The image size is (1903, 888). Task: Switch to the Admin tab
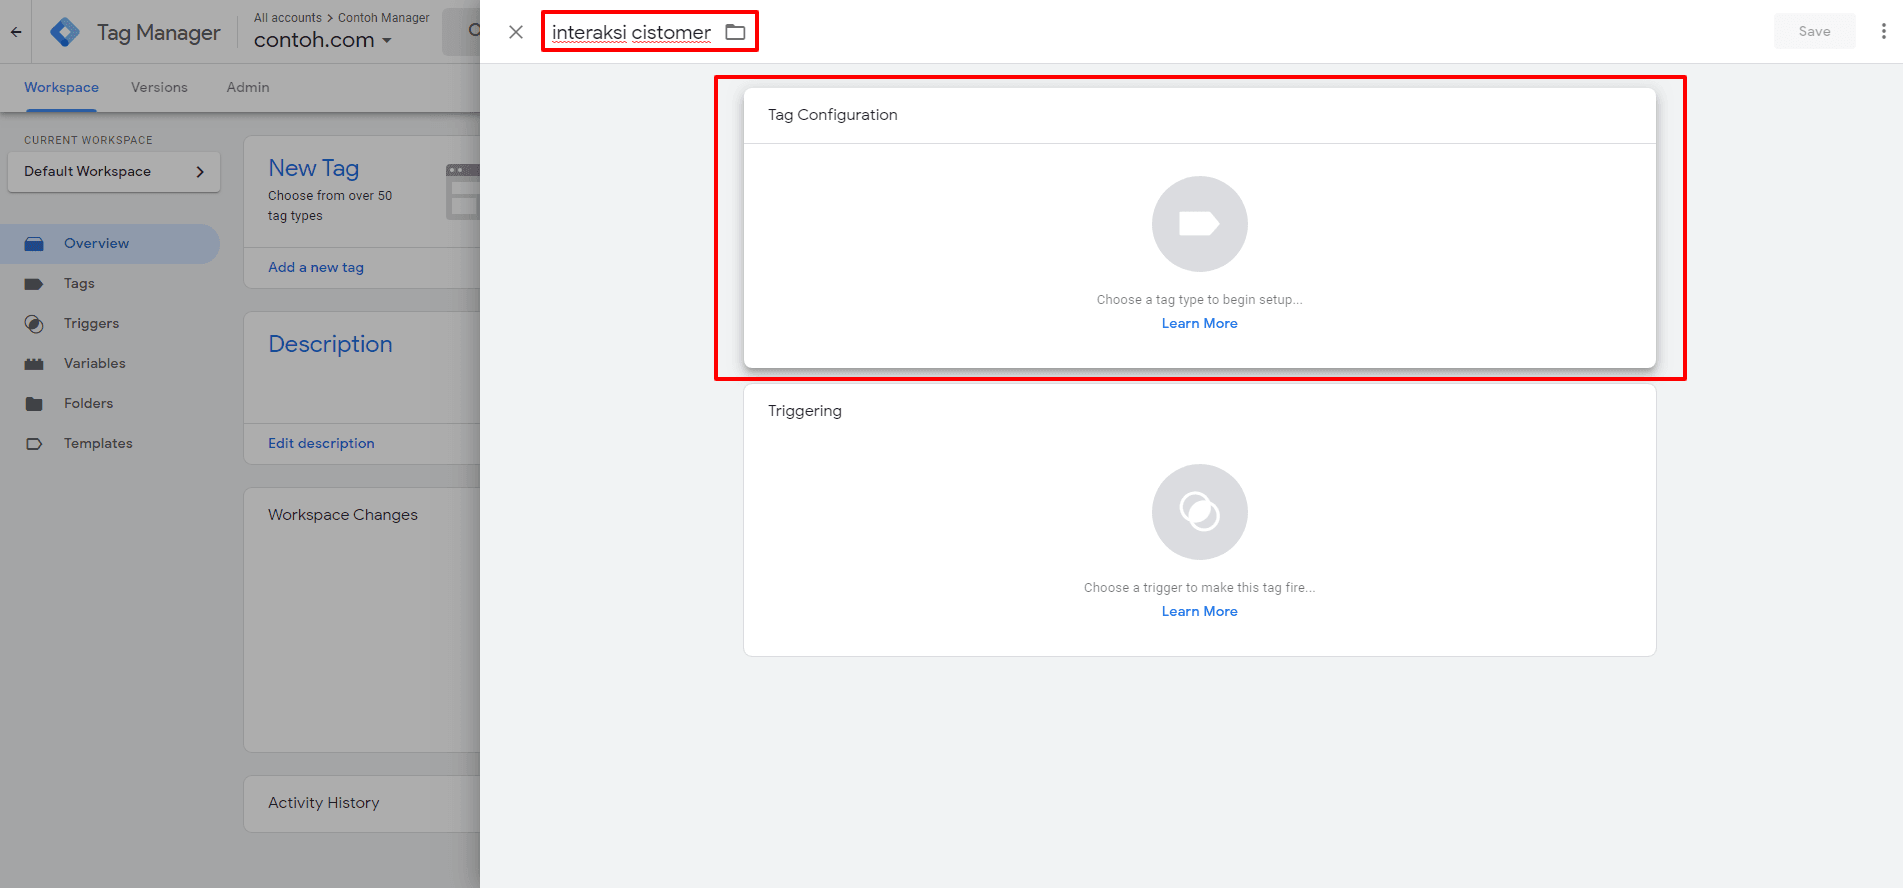(x=248, y=88)
